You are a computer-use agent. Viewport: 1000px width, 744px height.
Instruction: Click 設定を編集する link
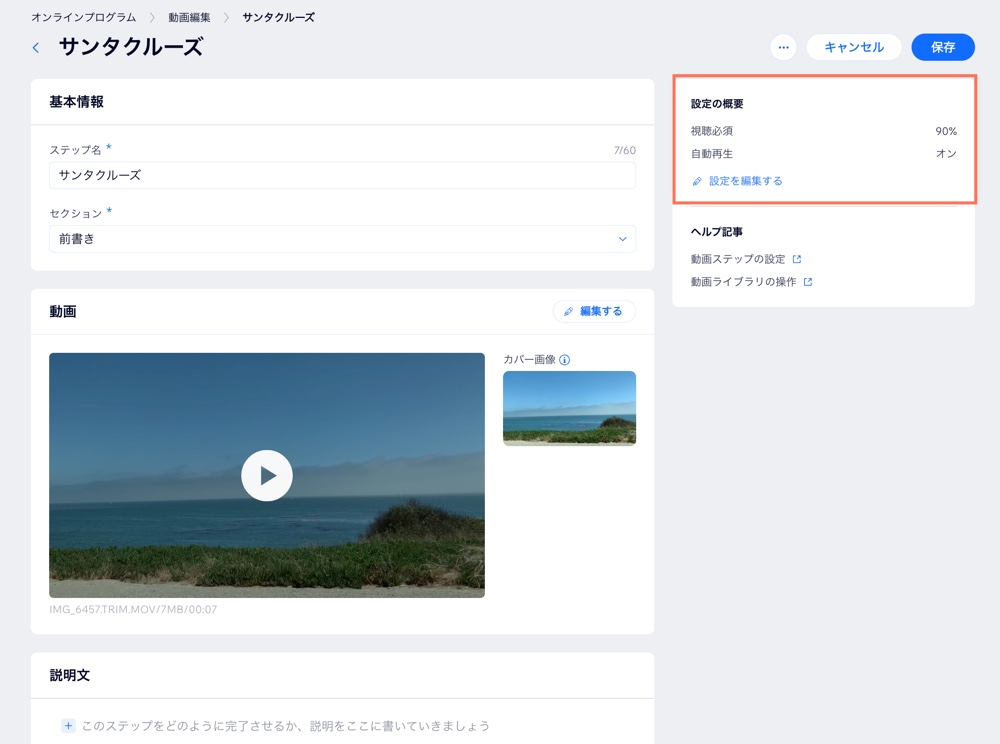point(746,181)
